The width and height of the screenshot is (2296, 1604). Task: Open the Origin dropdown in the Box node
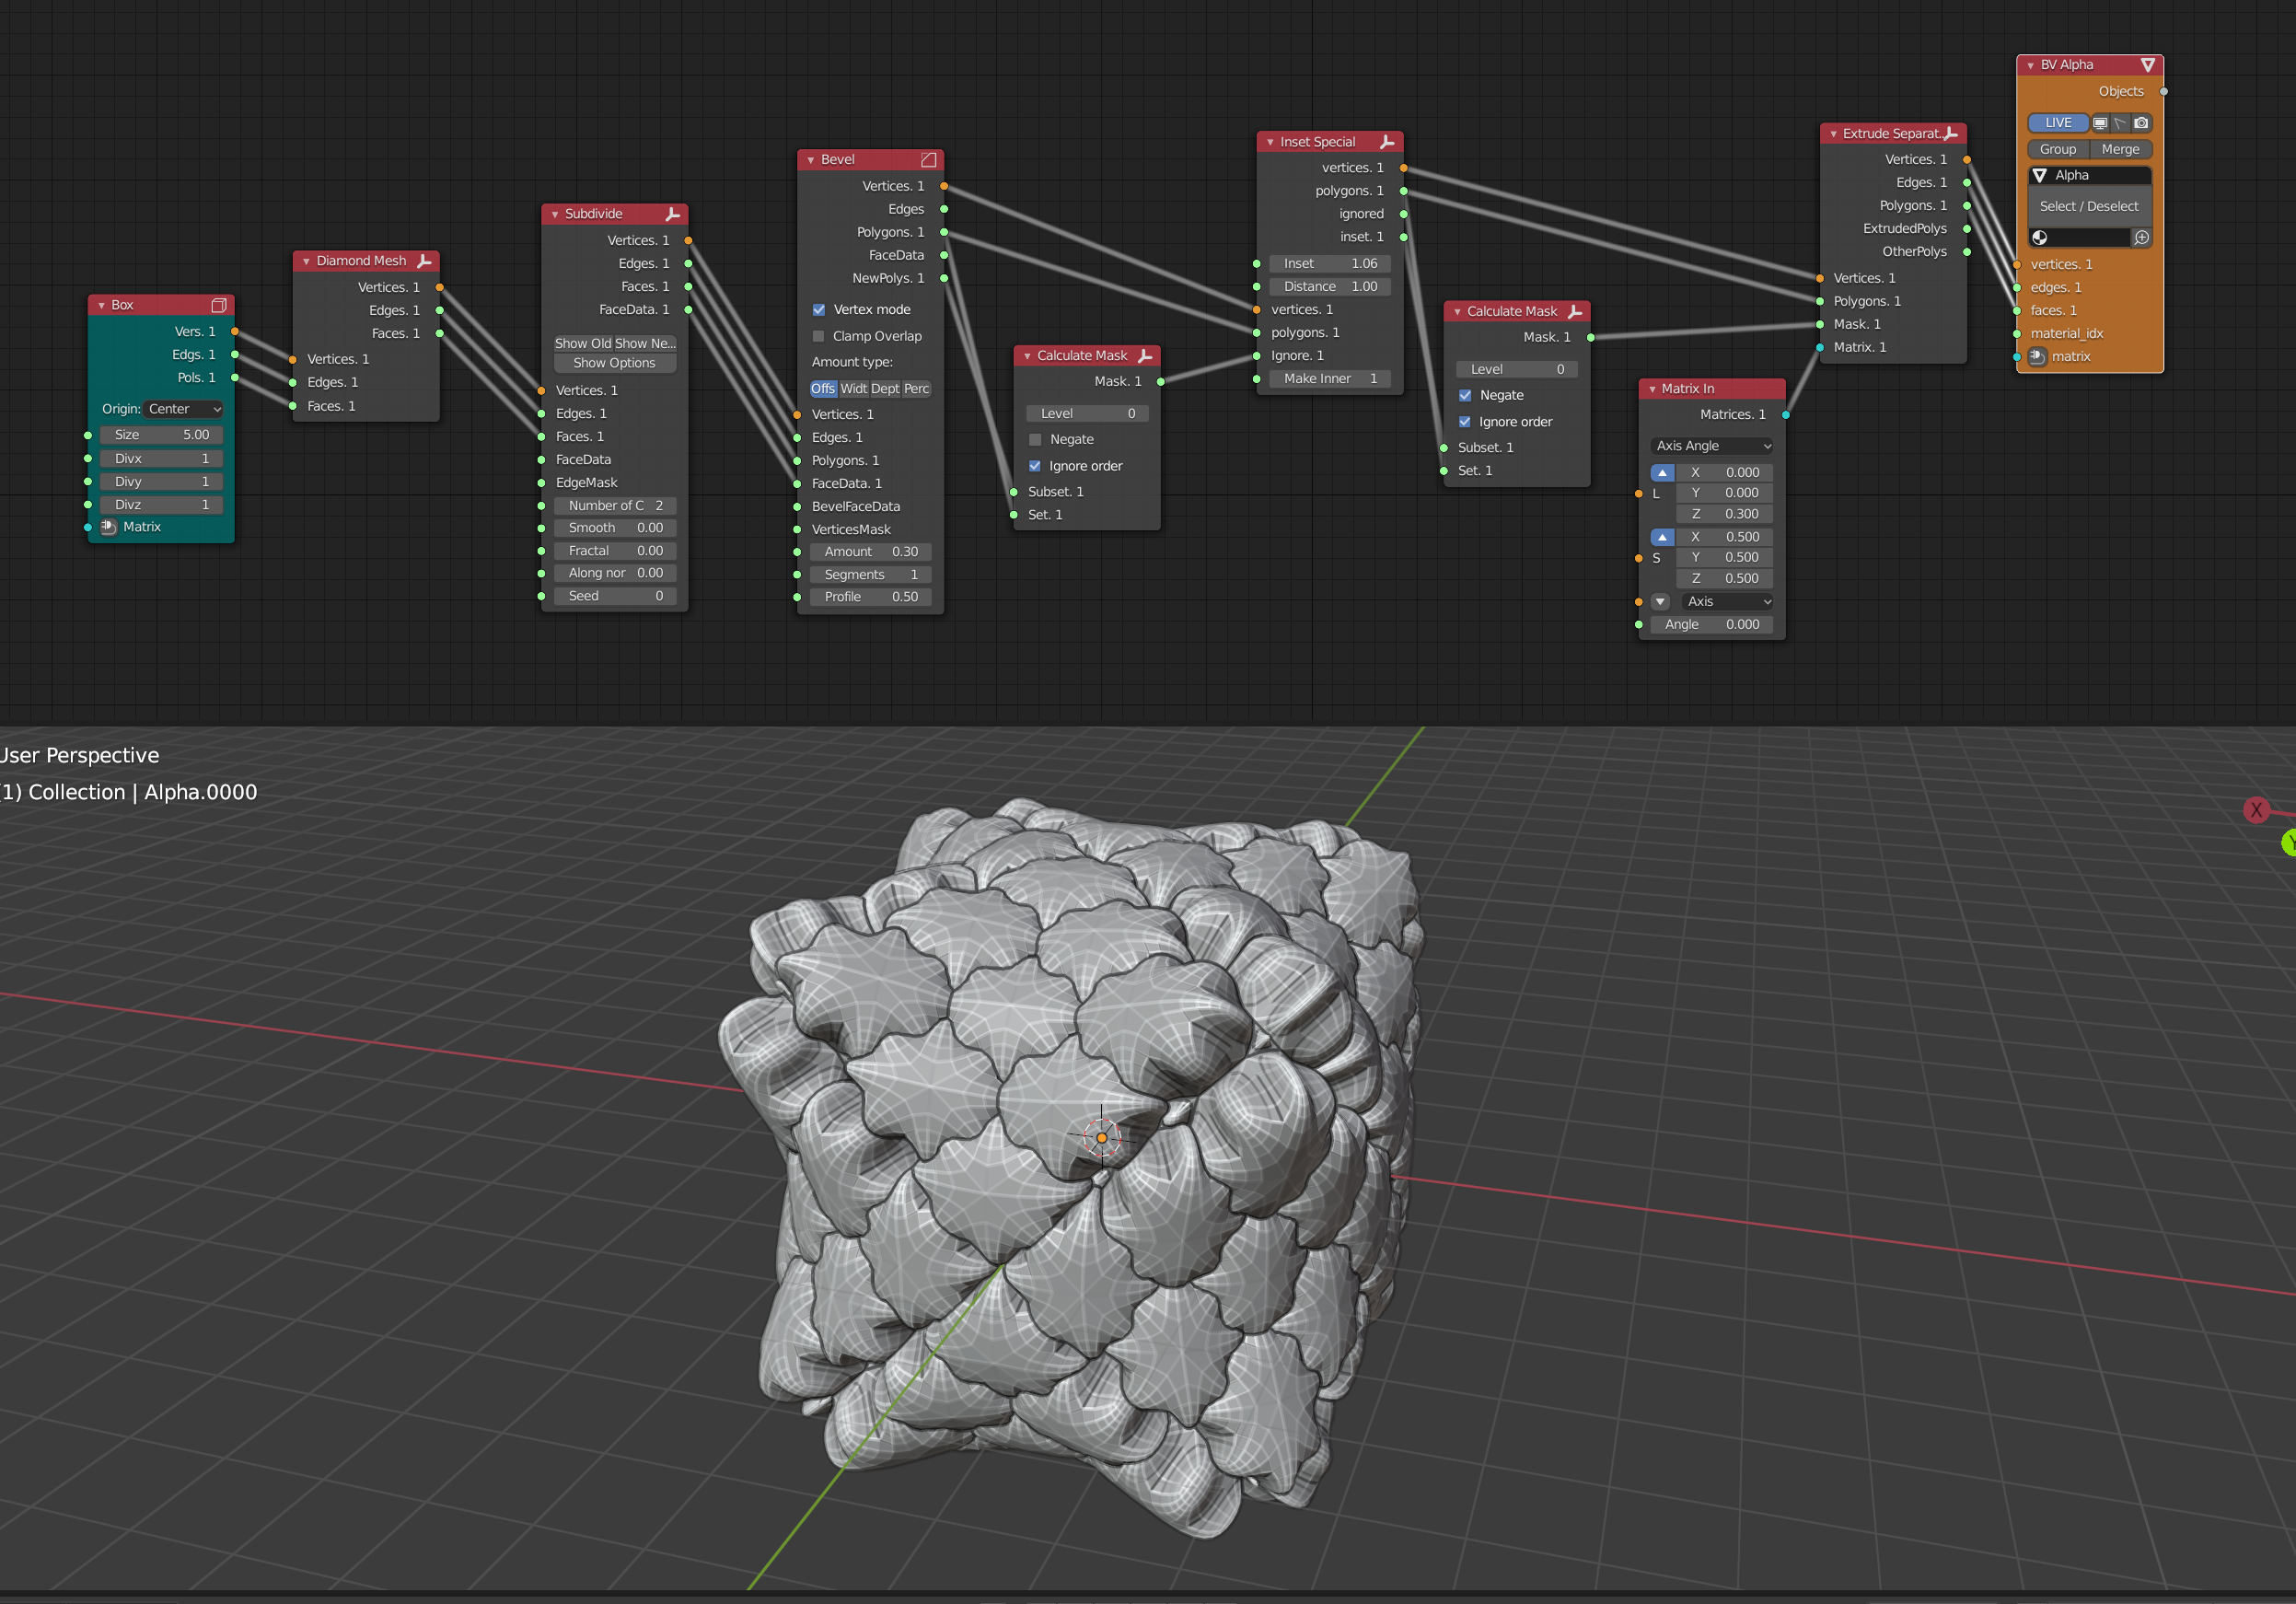click(x=184, y=408)
